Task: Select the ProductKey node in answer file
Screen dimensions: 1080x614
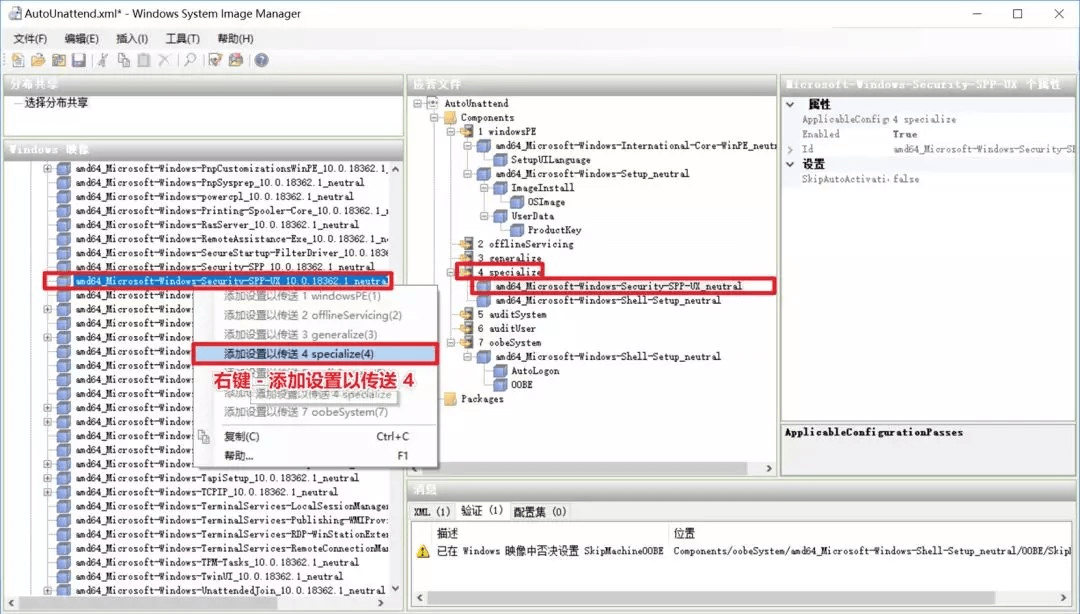Action: pyautogui.click(x=554, y=230)
